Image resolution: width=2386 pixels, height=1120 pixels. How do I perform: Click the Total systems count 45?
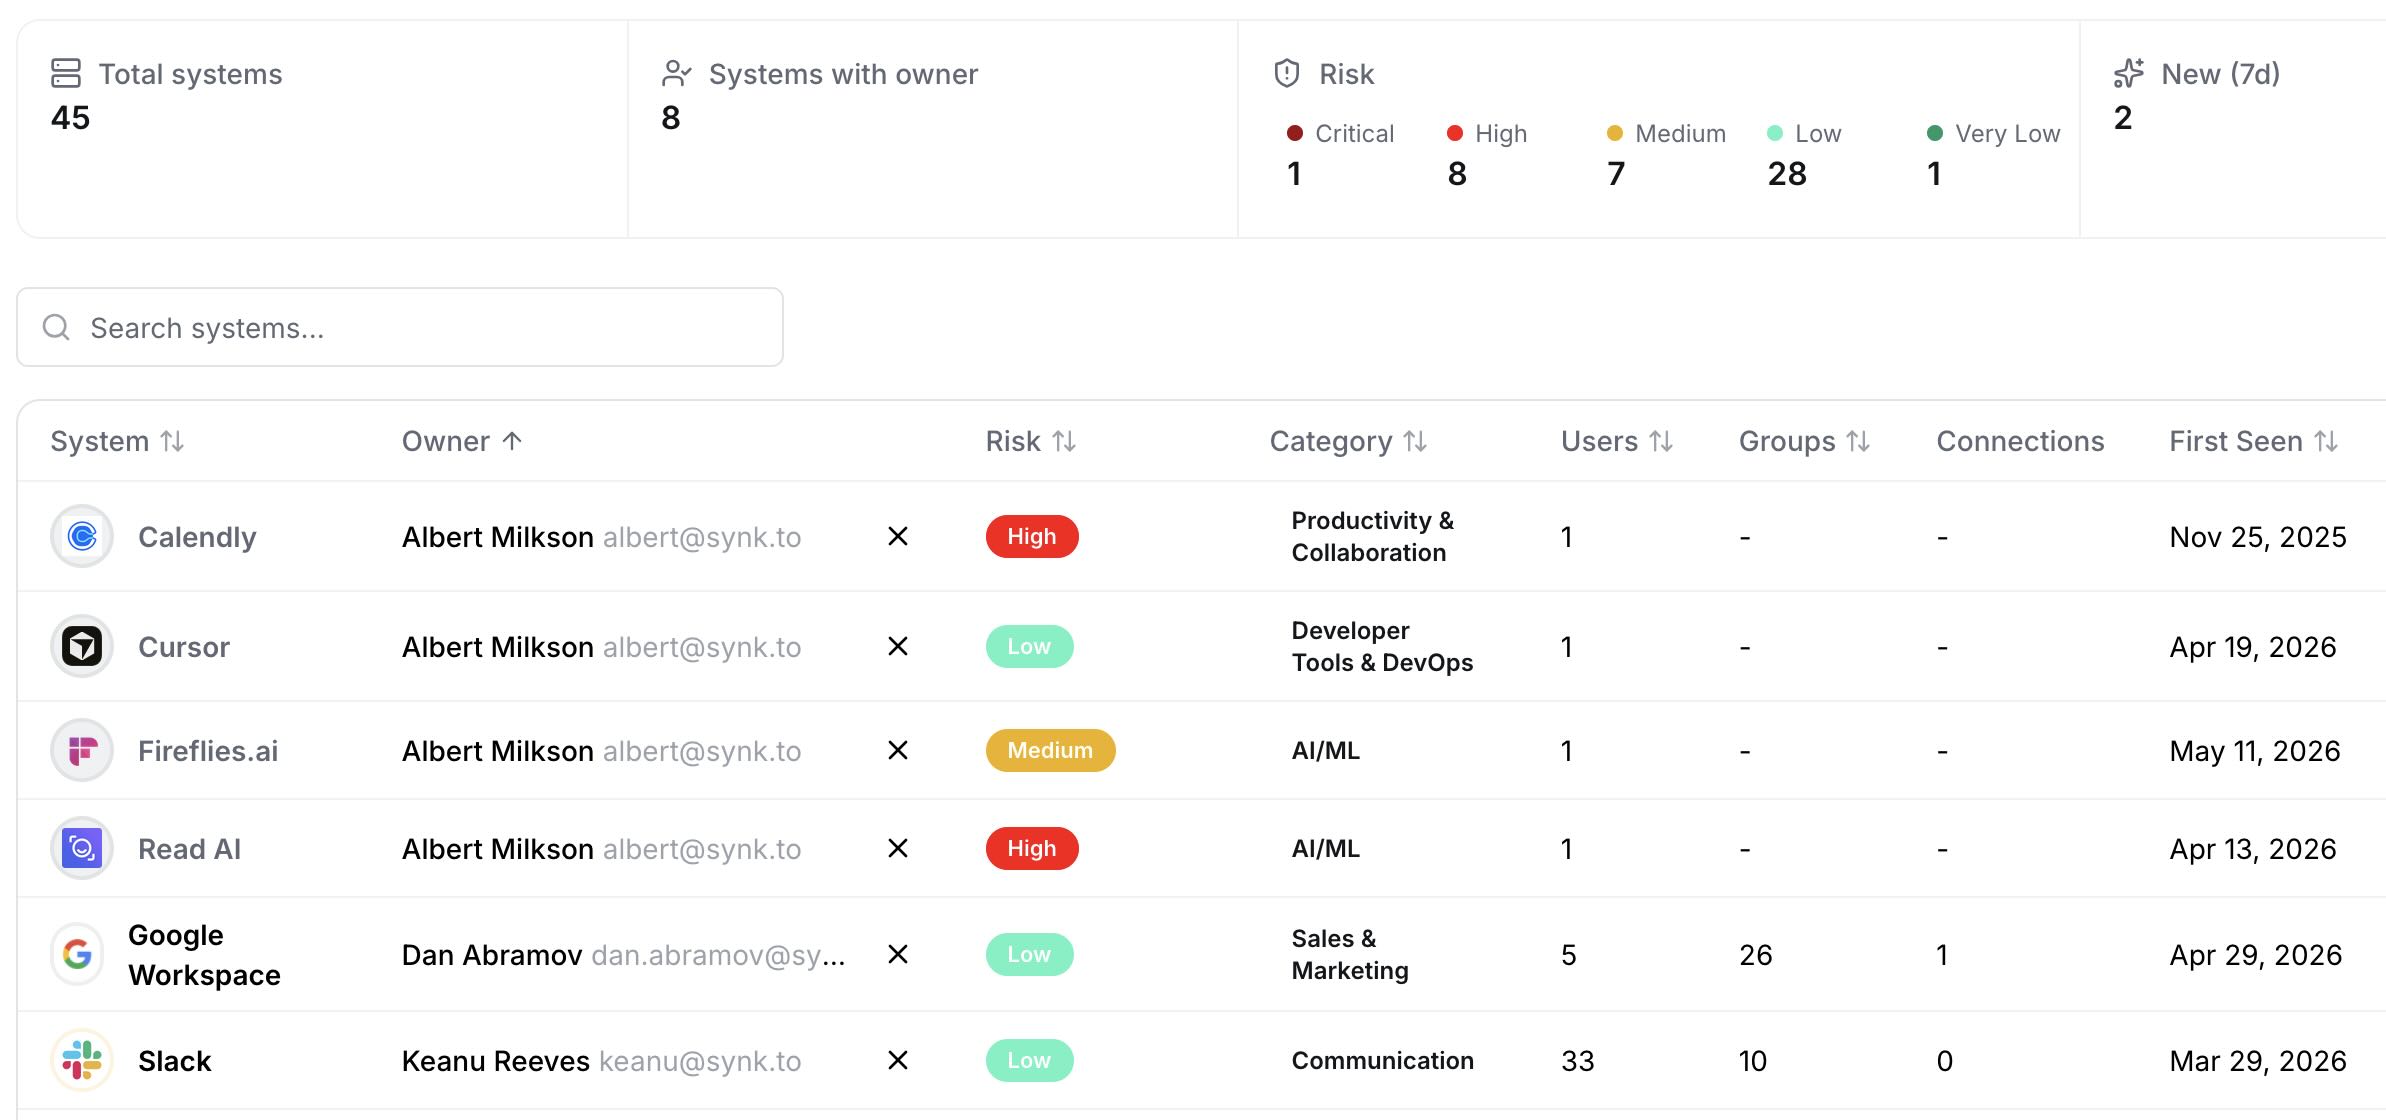[70, 117]
